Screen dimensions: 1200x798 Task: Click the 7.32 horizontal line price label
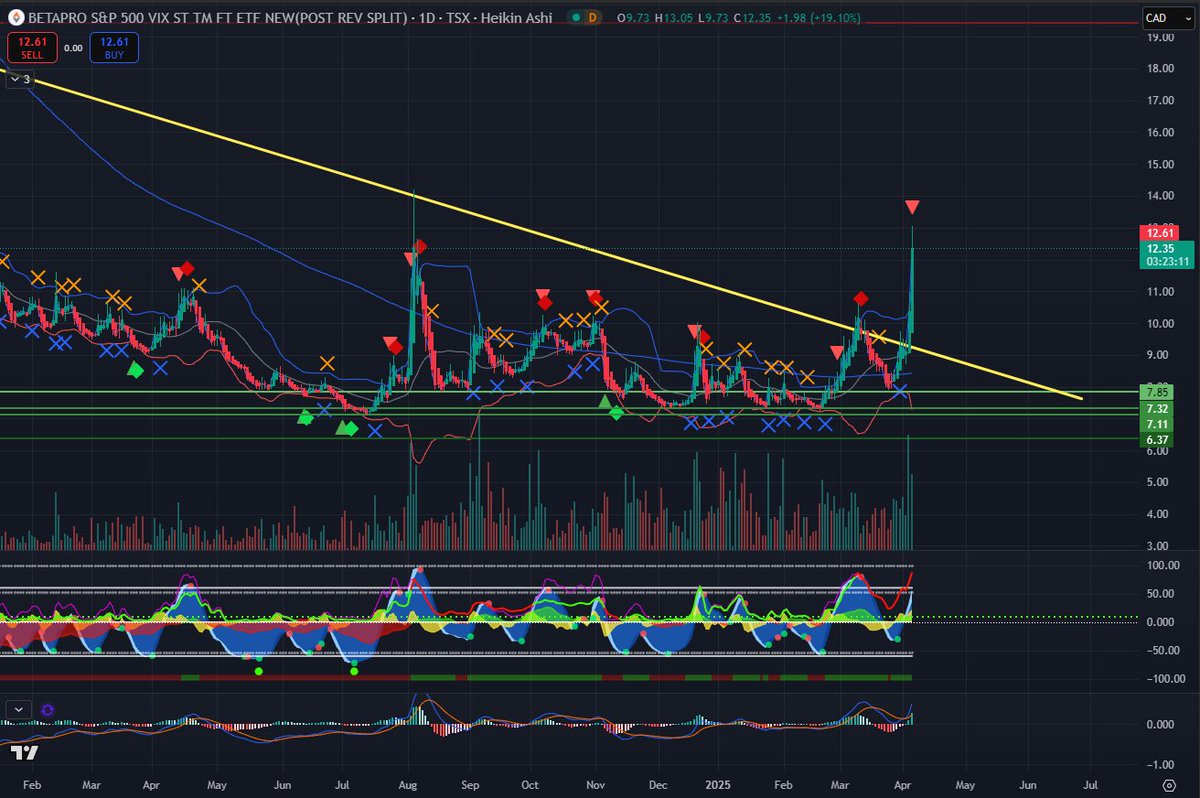[1159, 409]
